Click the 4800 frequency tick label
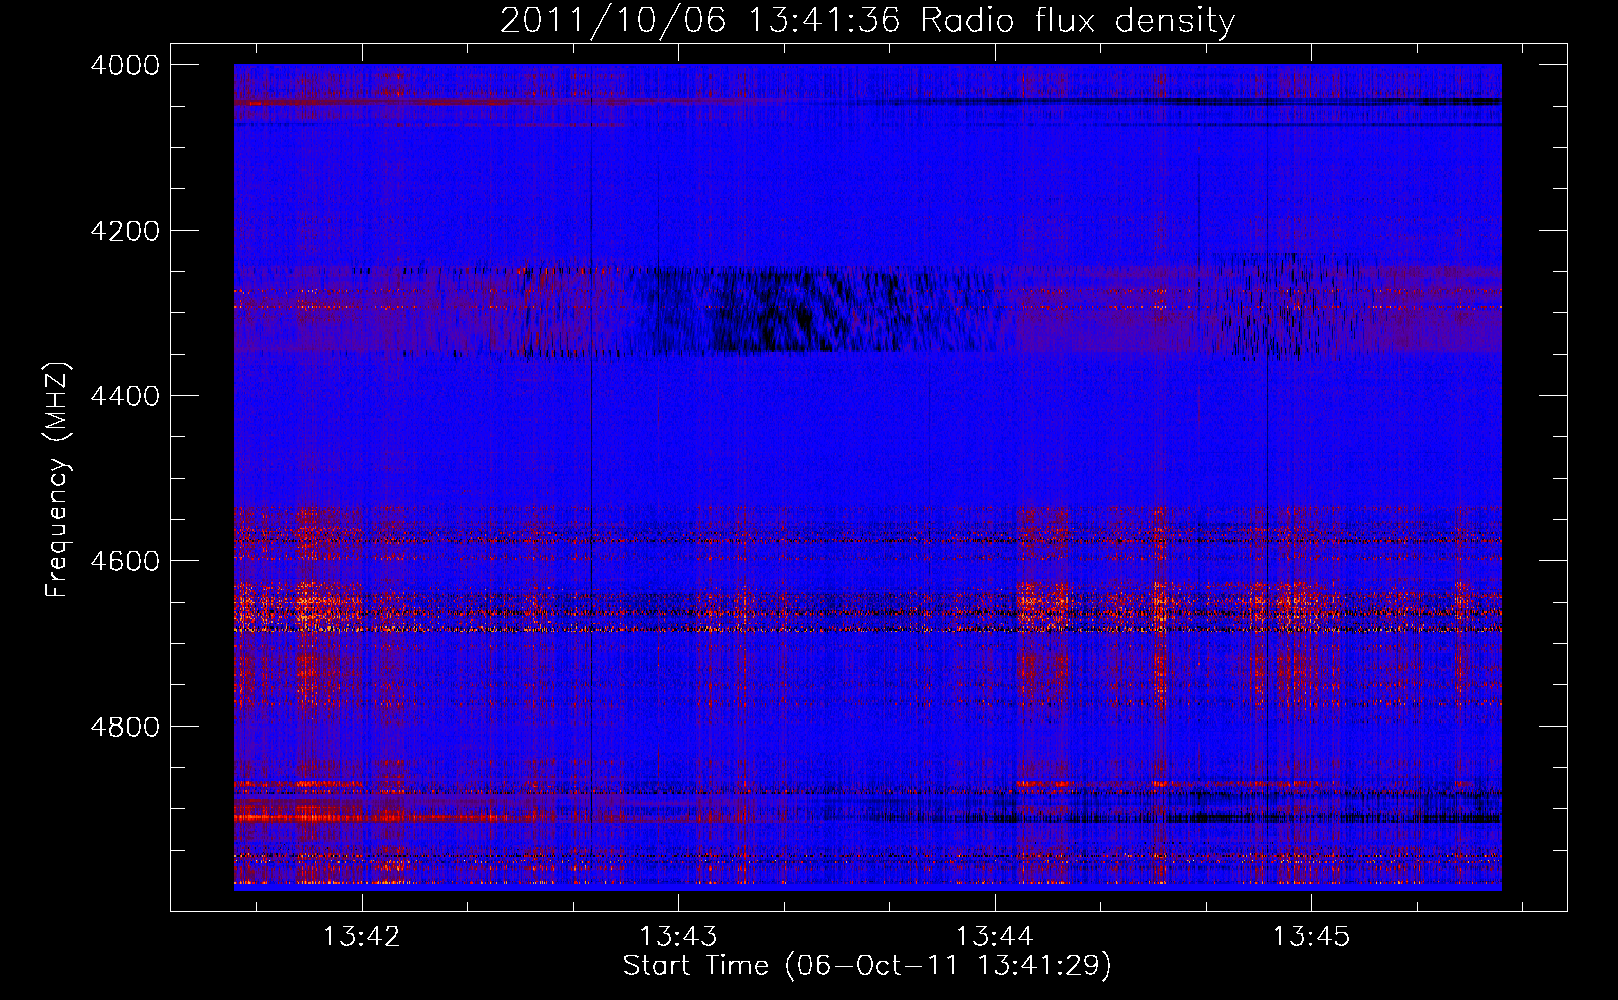Screen dimensions: 1618x1000 pos(124,726)
